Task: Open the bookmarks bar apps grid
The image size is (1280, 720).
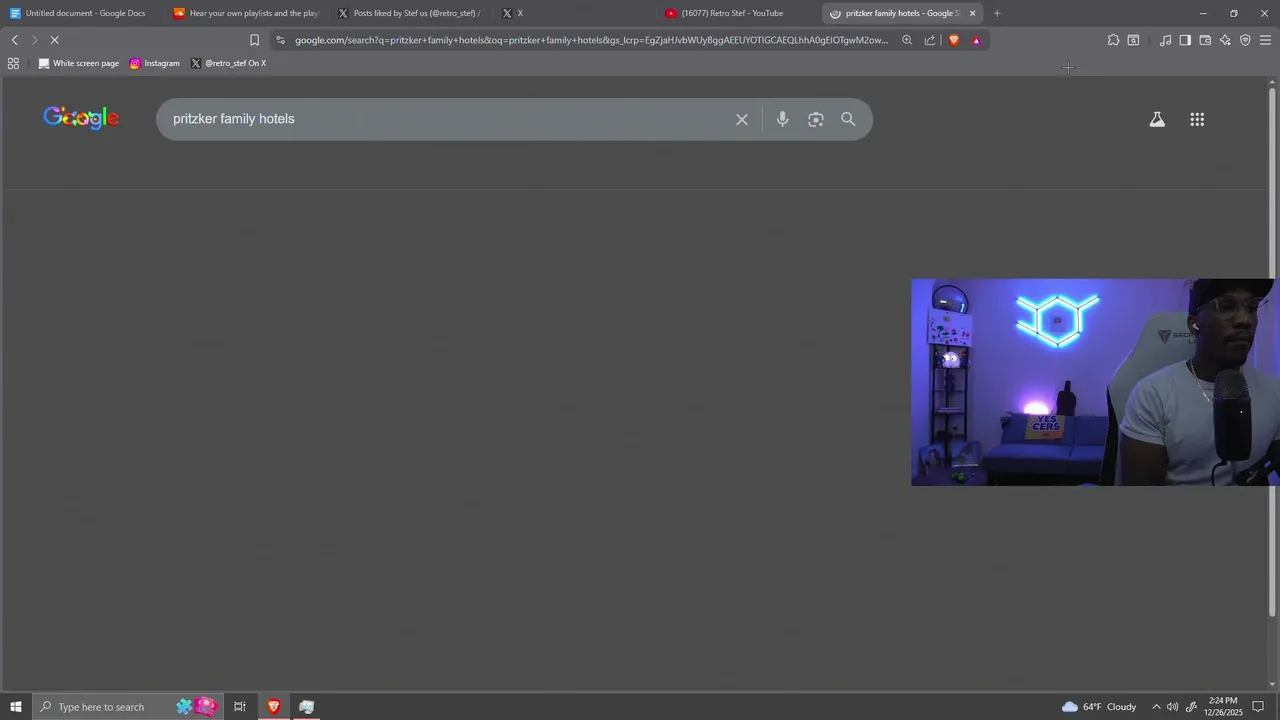Action: pyautogui.click(x=13, y=63)
